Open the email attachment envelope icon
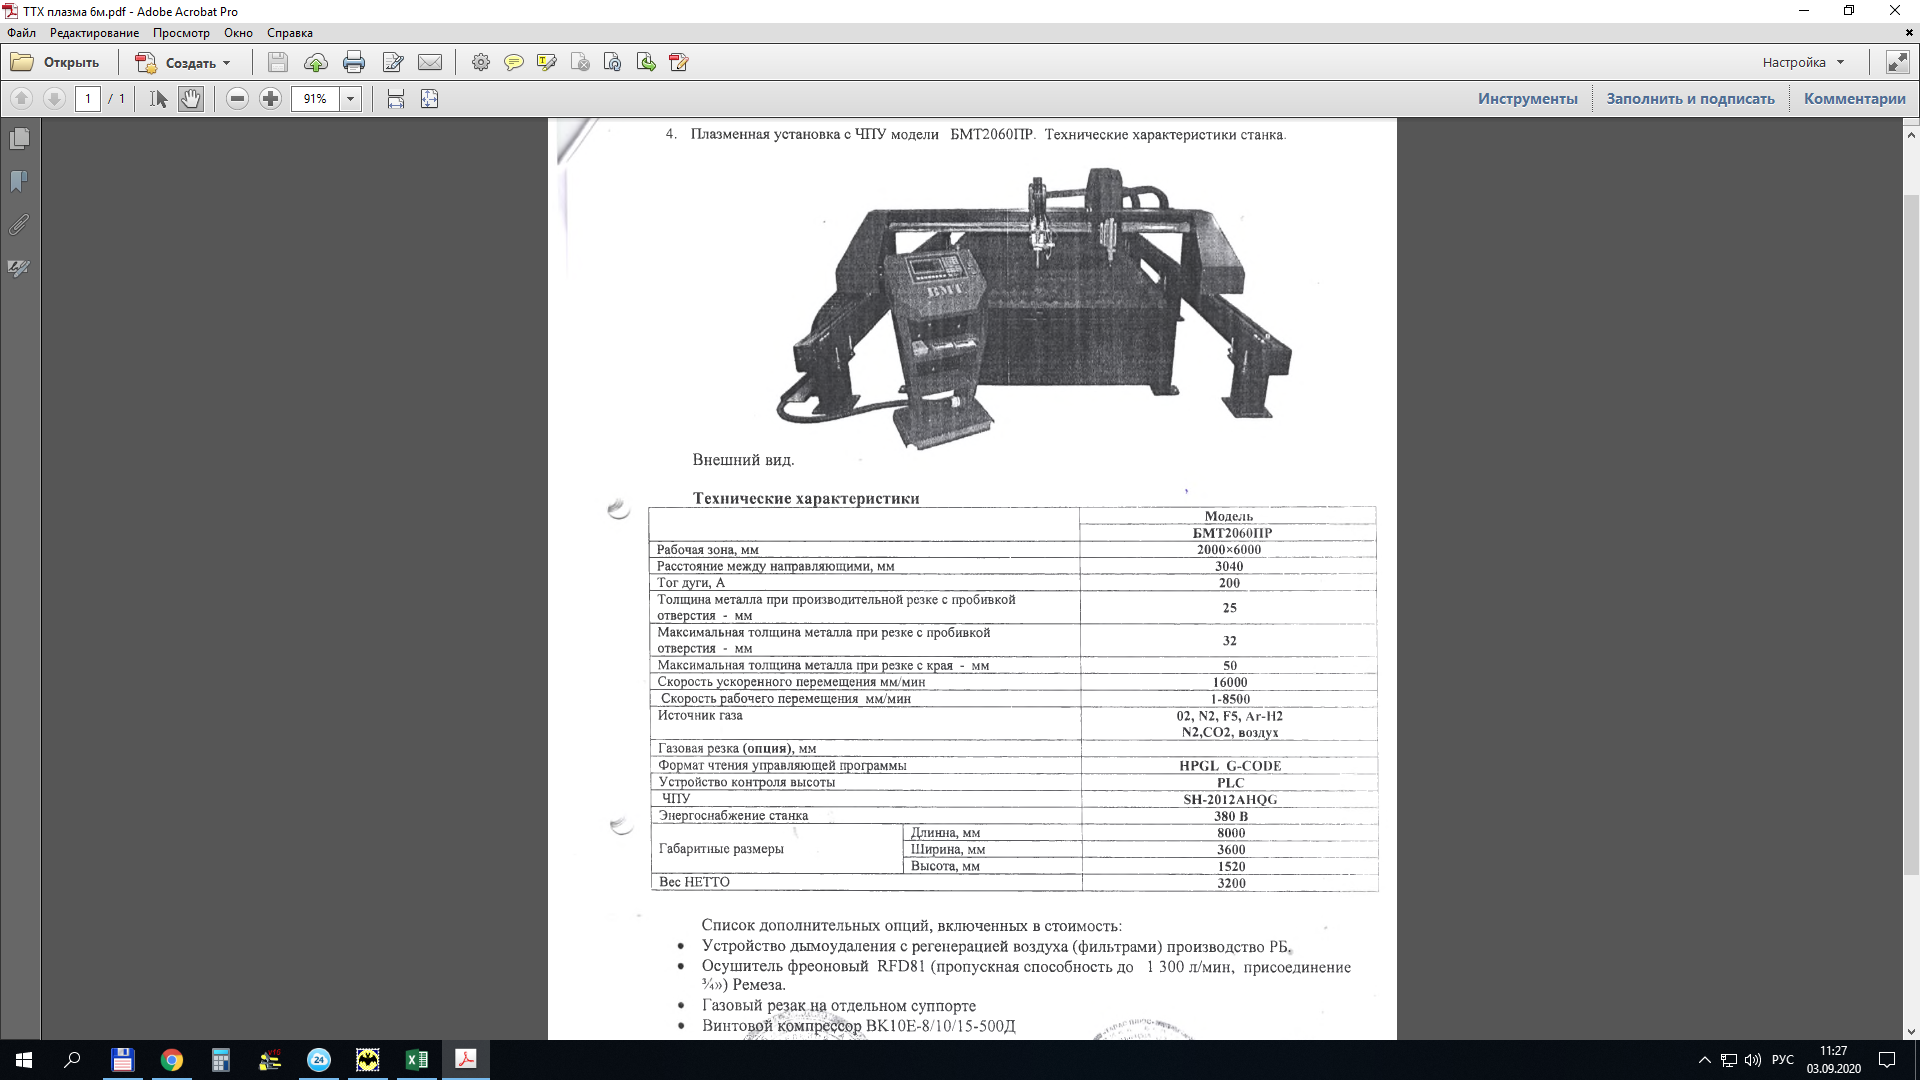 click(x=430, y=62)
